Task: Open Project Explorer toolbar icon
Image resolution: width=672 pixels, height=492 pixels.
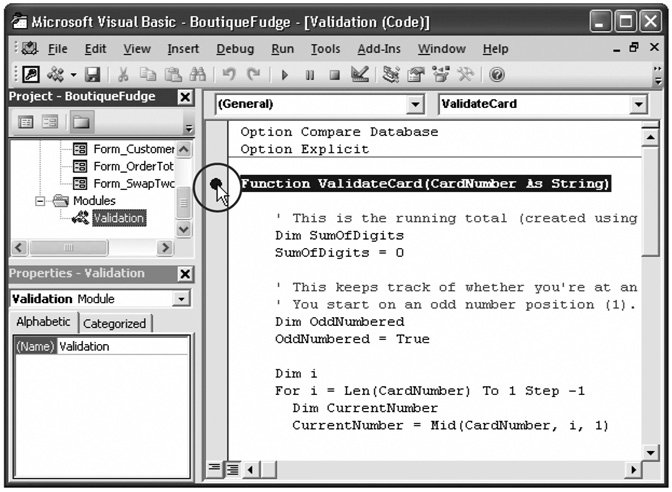Action: [390, 75]
